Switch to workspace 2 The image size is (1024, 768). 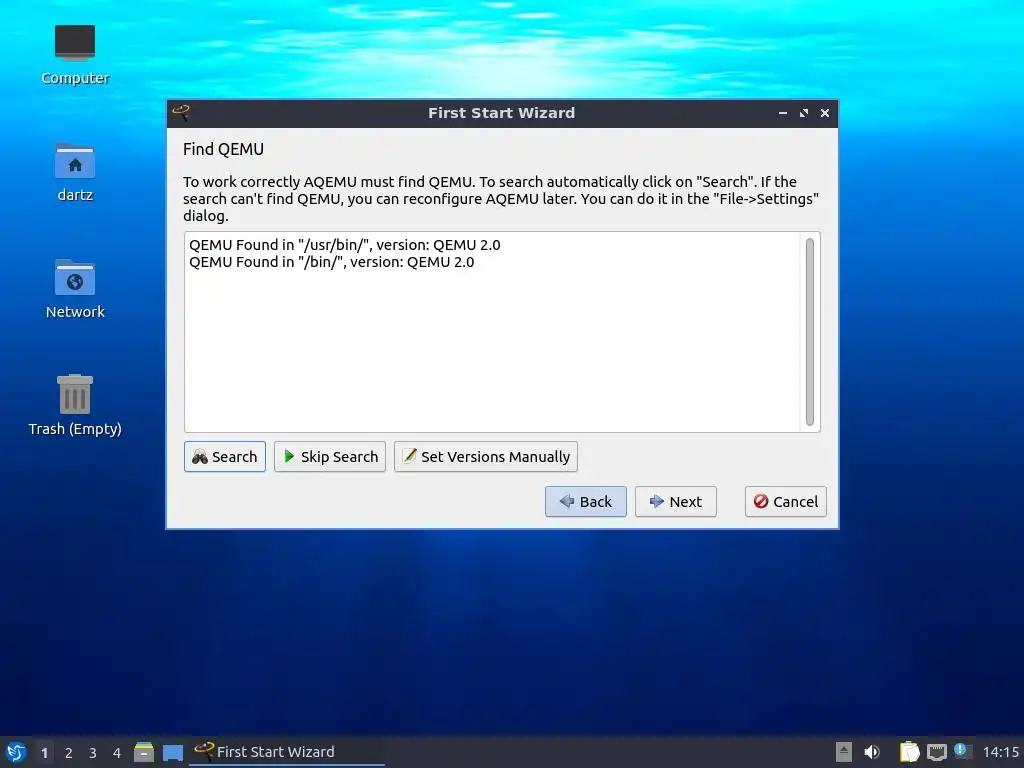pos(69,753)
